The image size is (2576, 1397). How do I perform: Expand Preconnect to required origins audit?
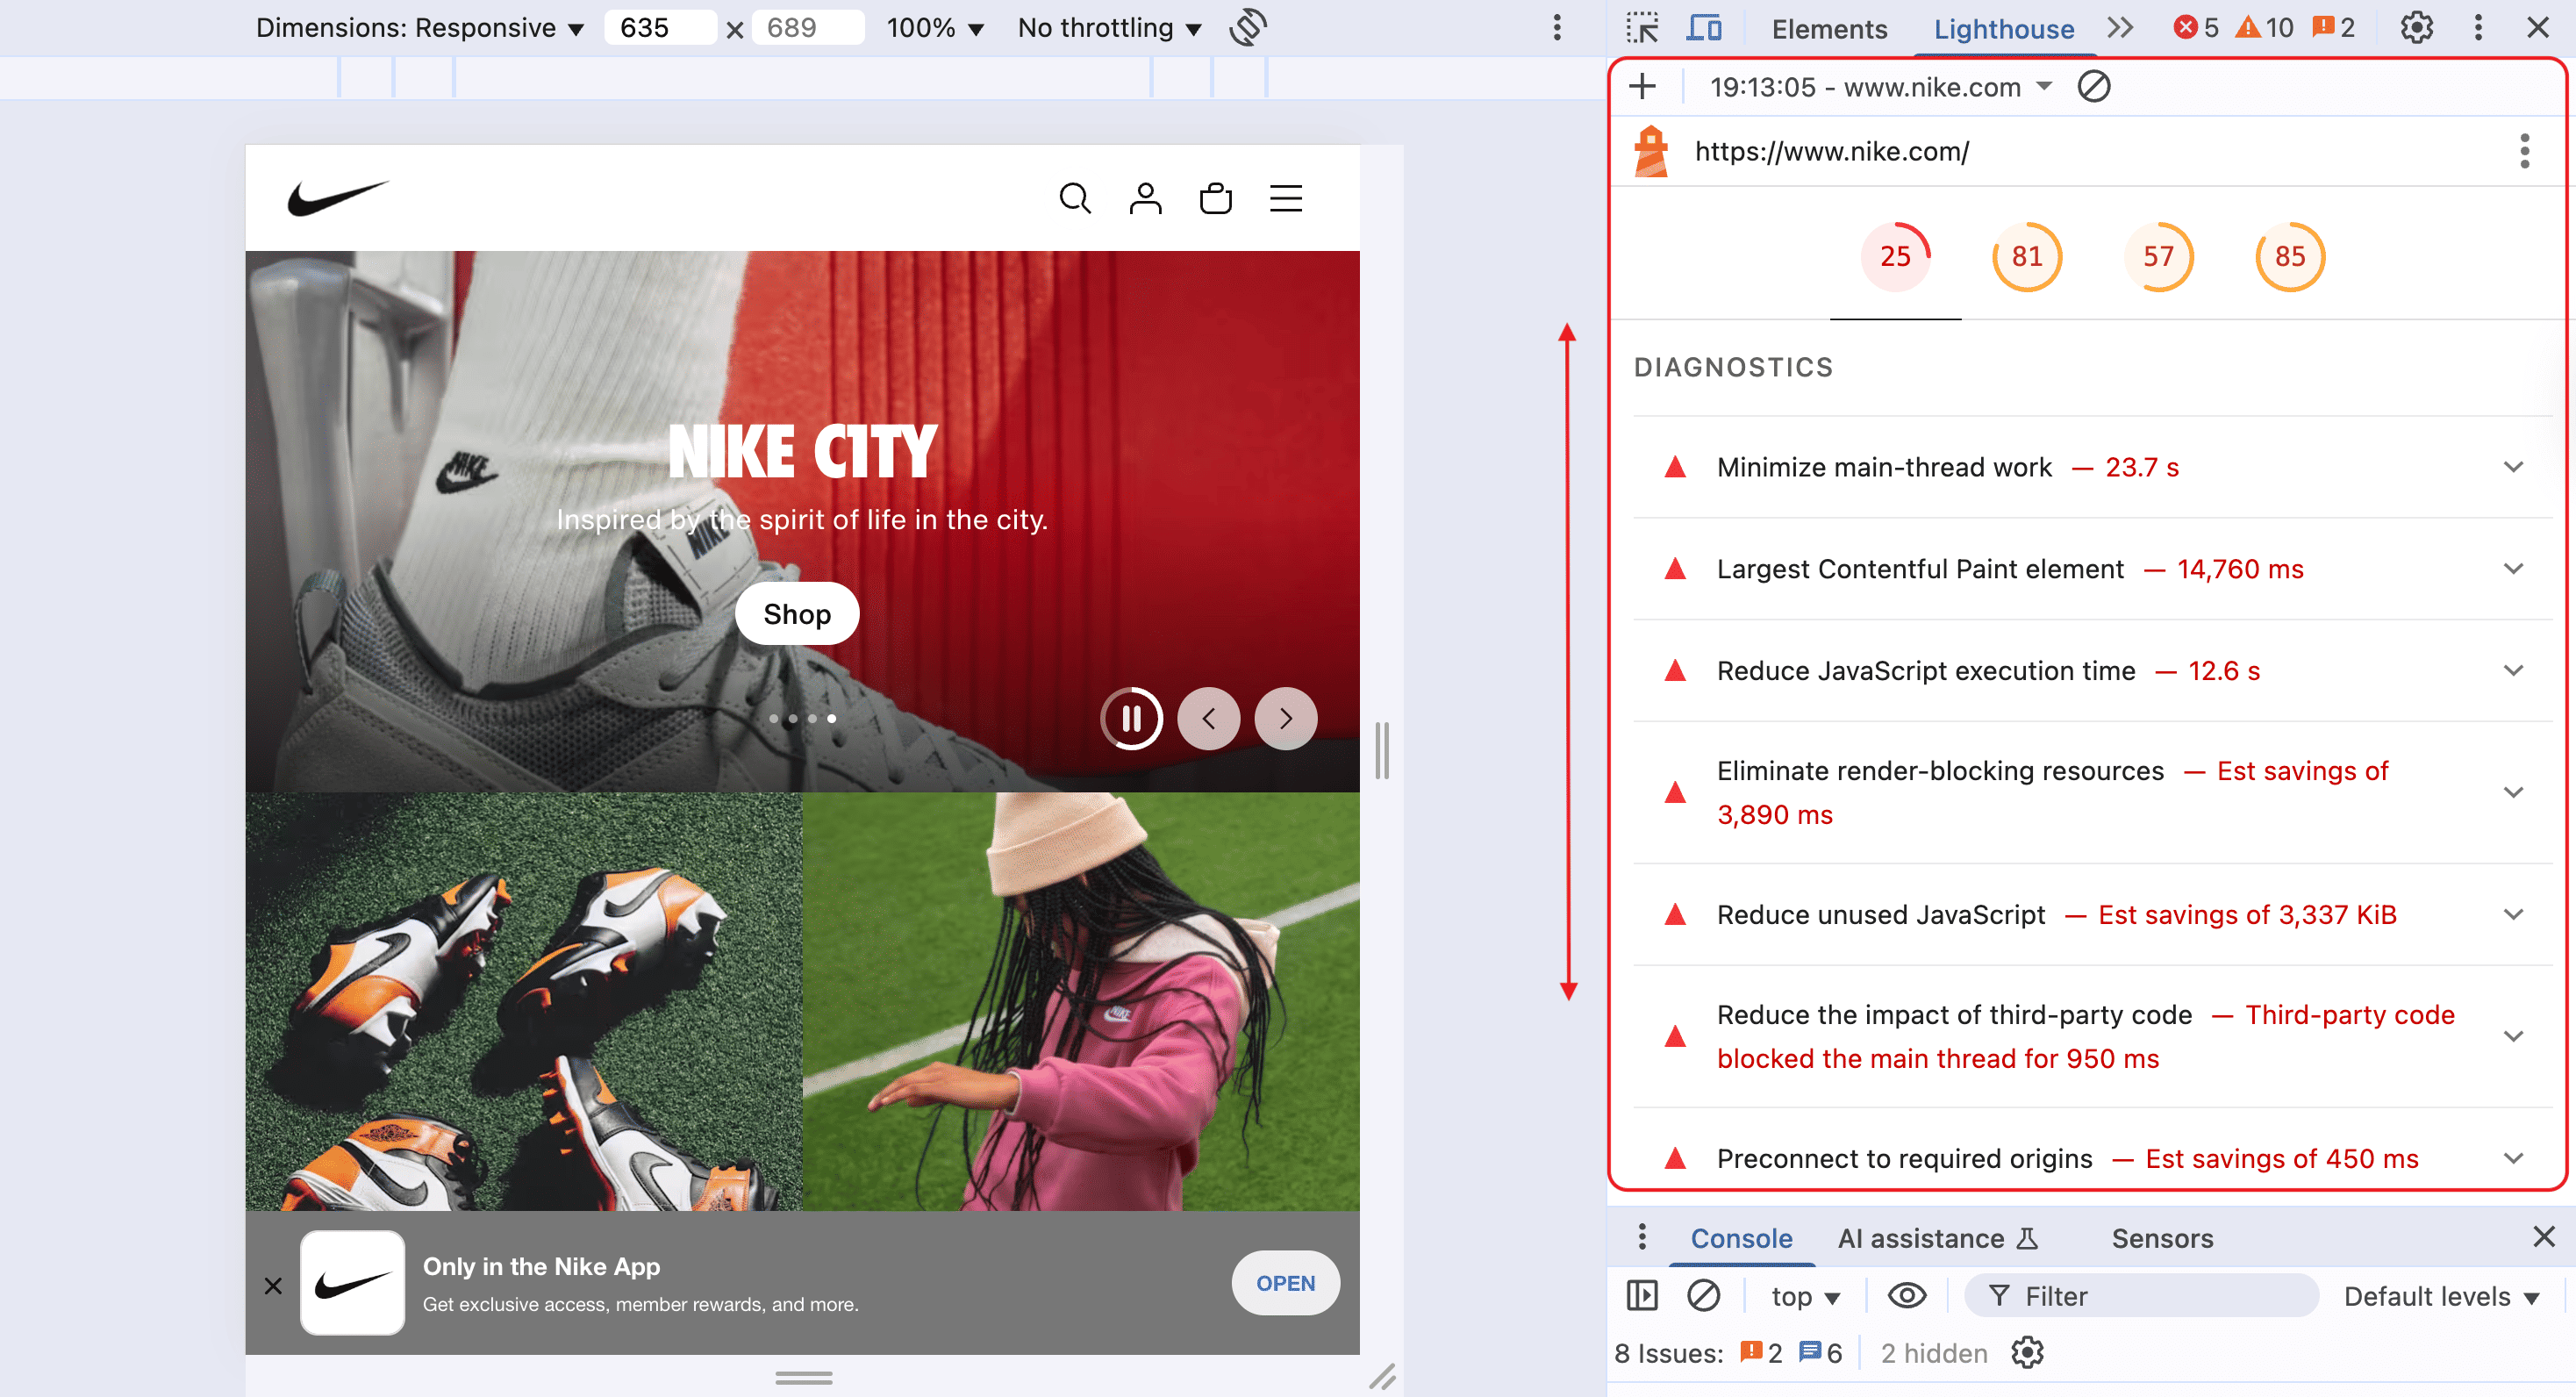click(x=2092, y=1159)
